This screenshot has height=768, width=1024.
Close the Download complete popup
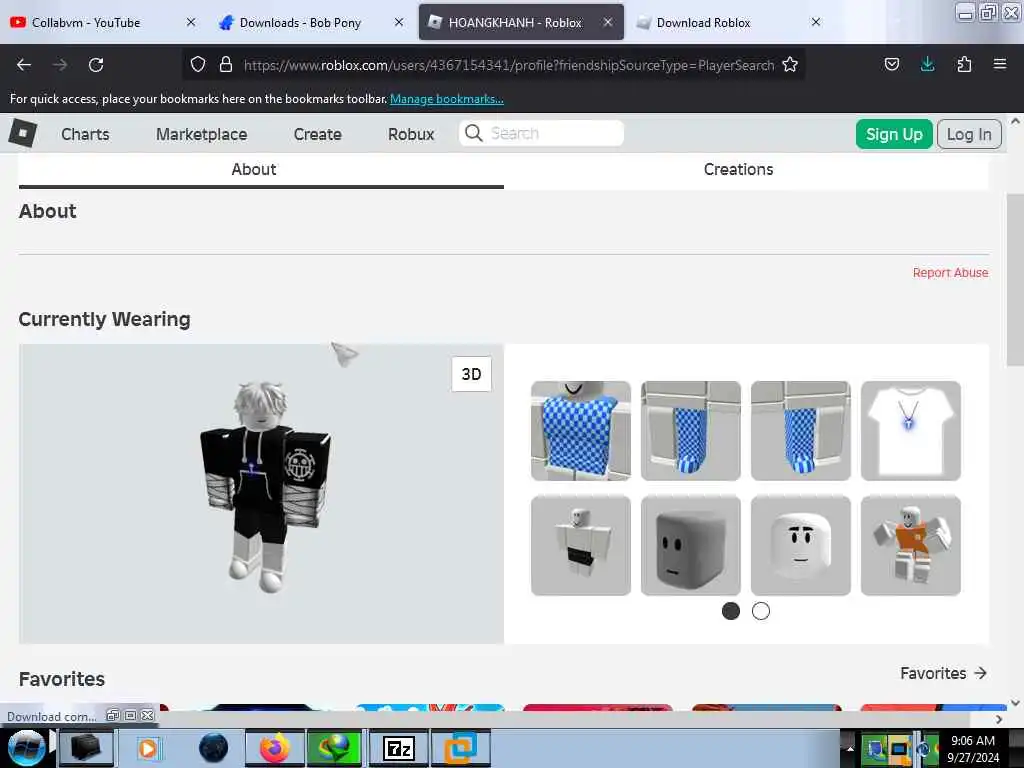tap(148, 716)
